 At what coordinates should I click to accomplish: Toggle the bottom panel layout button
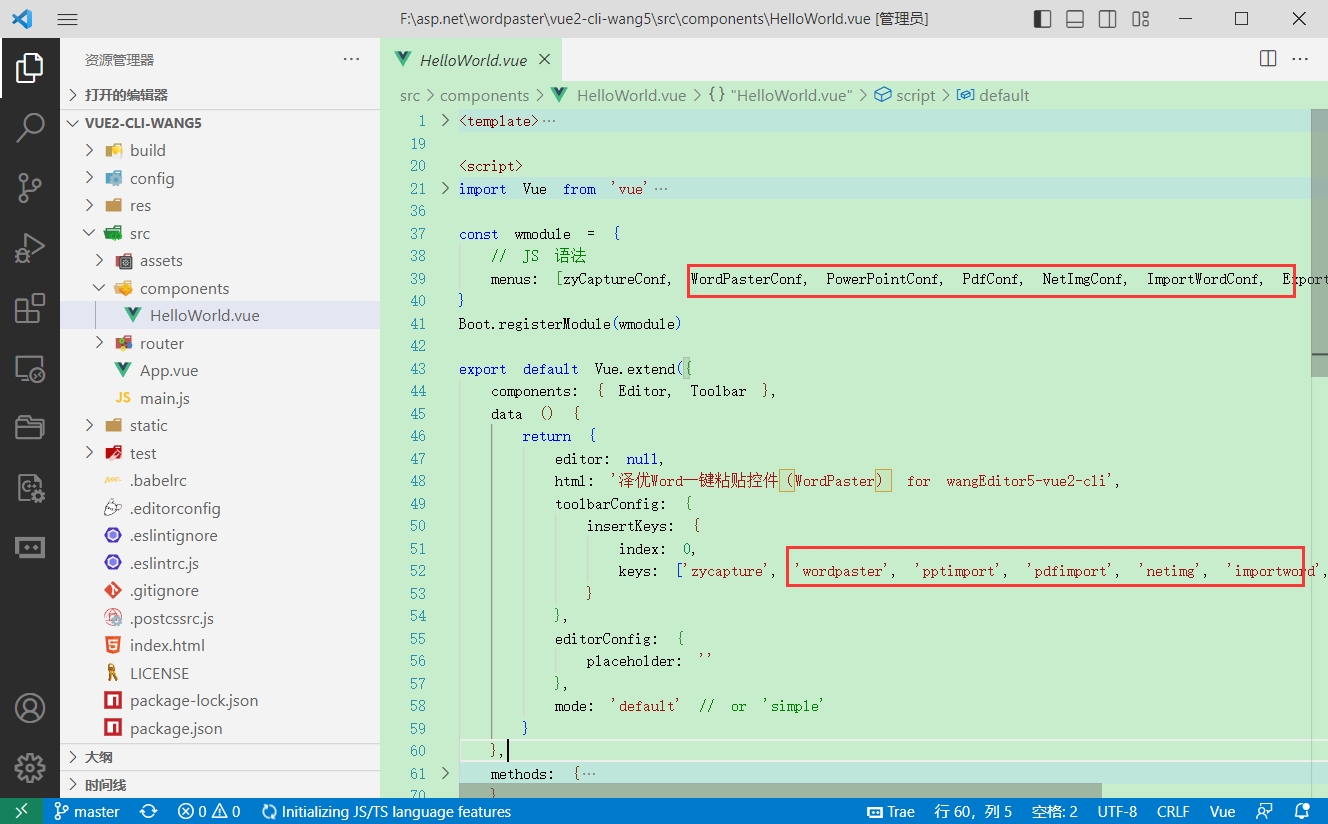(1075, 19)
